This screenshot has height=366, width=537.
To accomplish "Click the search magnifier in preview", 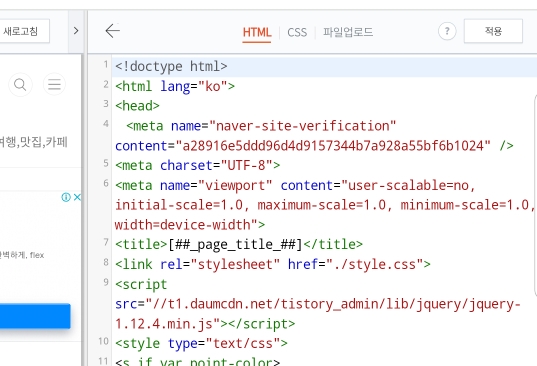I will point(20,85).
